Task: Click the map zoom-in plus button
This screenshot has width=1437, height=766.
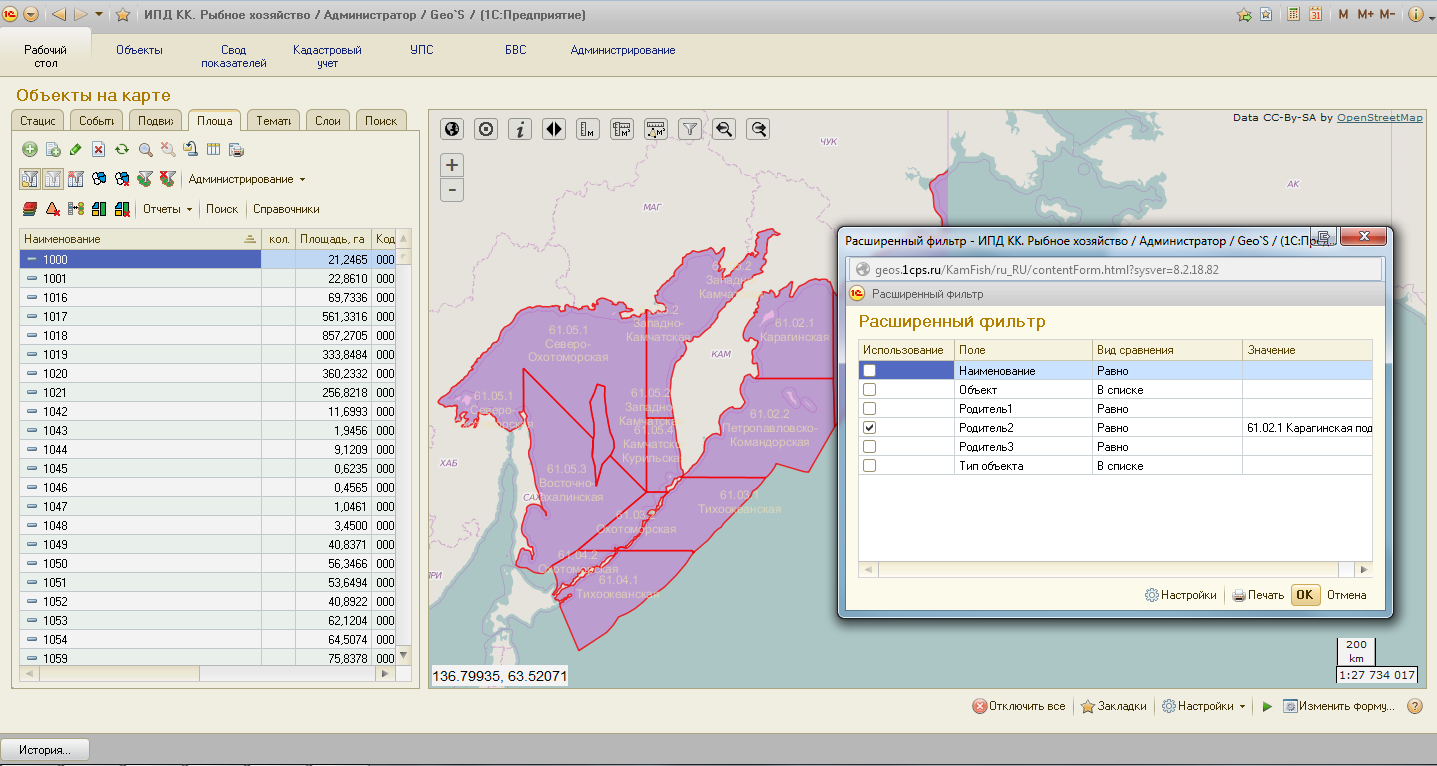Action: (452, 165)
